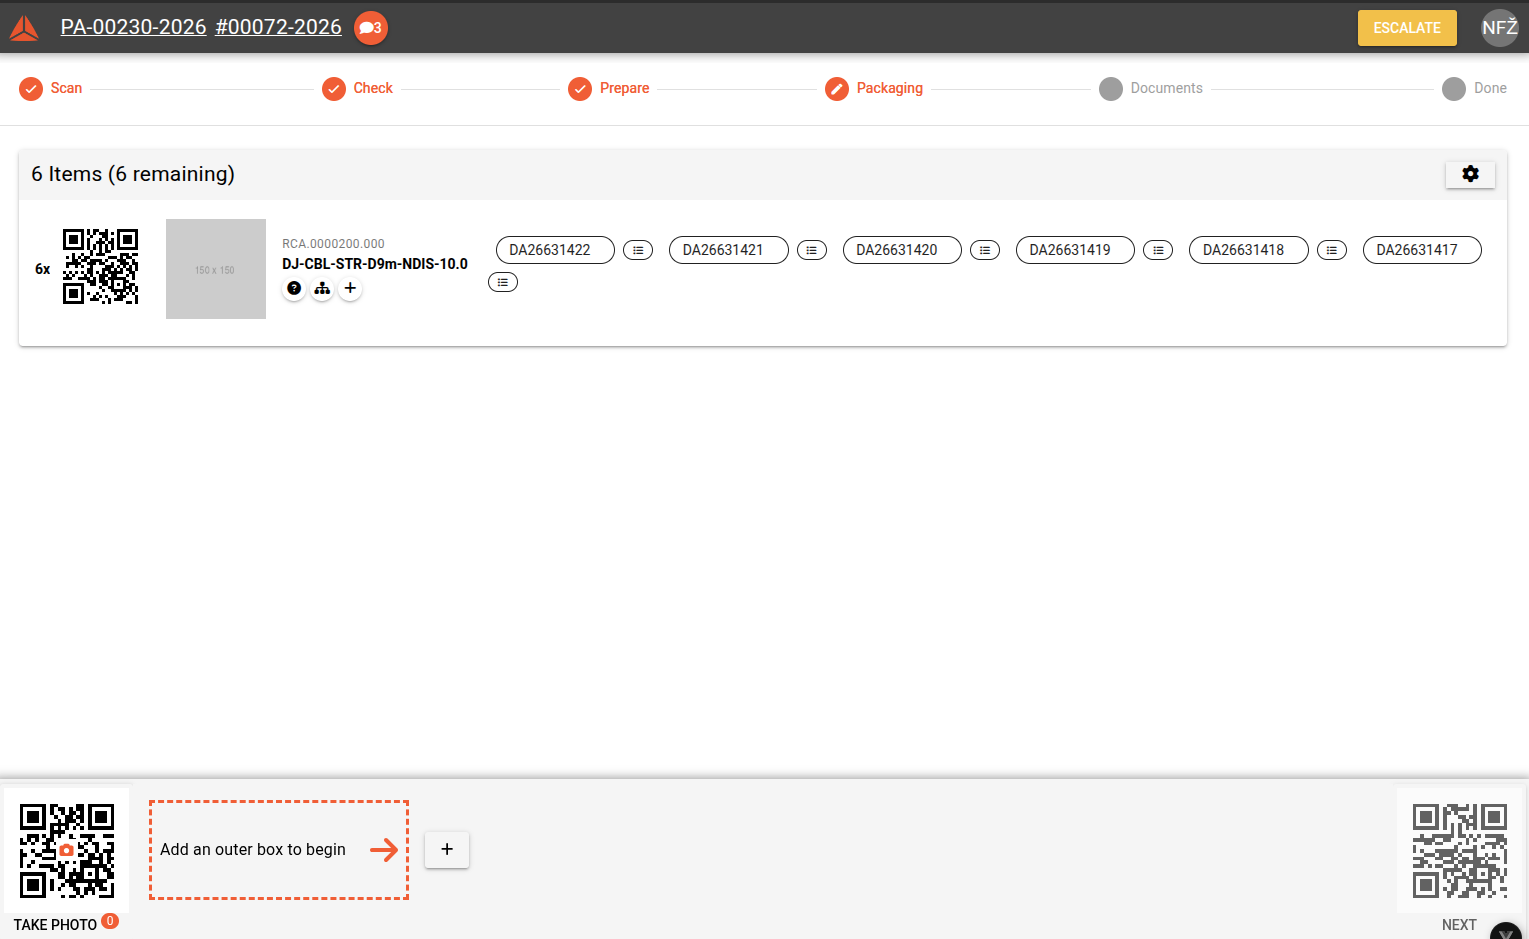
Task: Open the #00072-2026 link
Action: pos(278,27)
